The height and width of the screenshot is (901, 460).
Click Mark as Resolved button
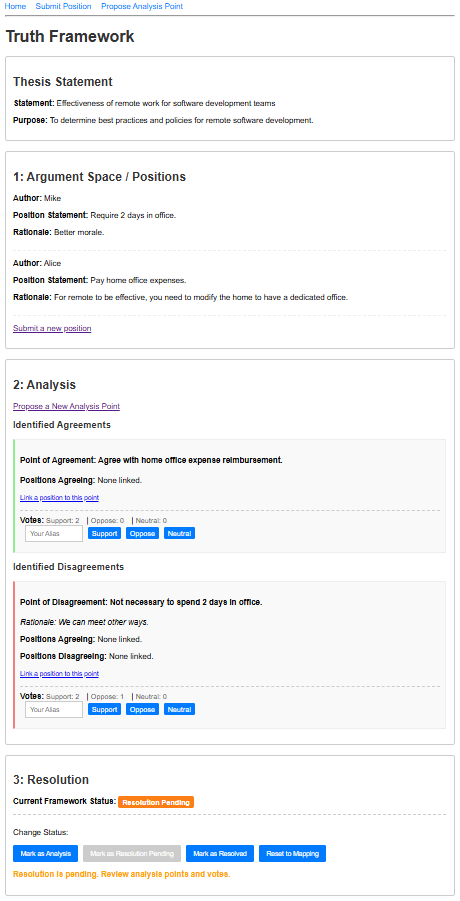(220, 853)
